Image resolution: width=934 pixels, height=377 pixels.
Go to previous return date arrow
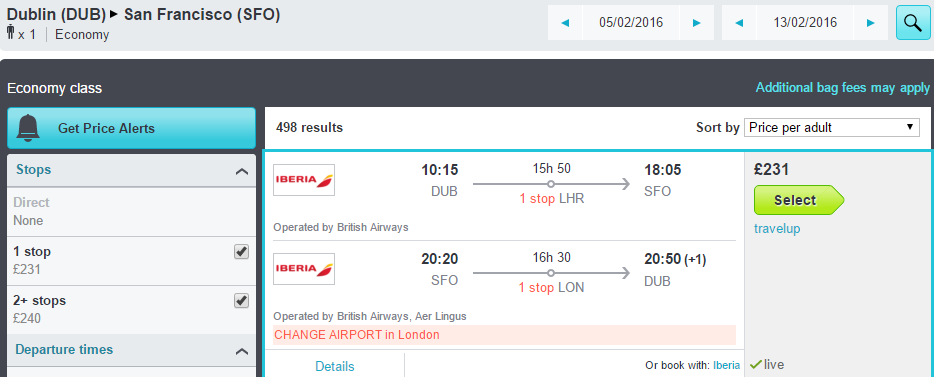click(739, 23)
